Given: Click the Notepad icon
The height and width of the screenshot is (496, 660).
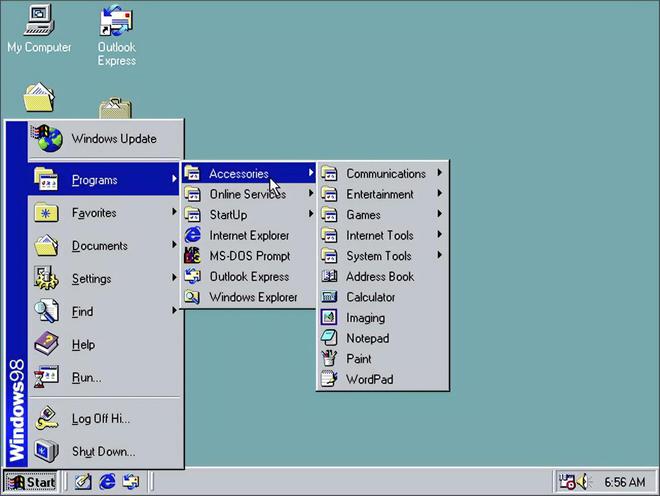Looking at the screenshot, I should click(329, 338).
